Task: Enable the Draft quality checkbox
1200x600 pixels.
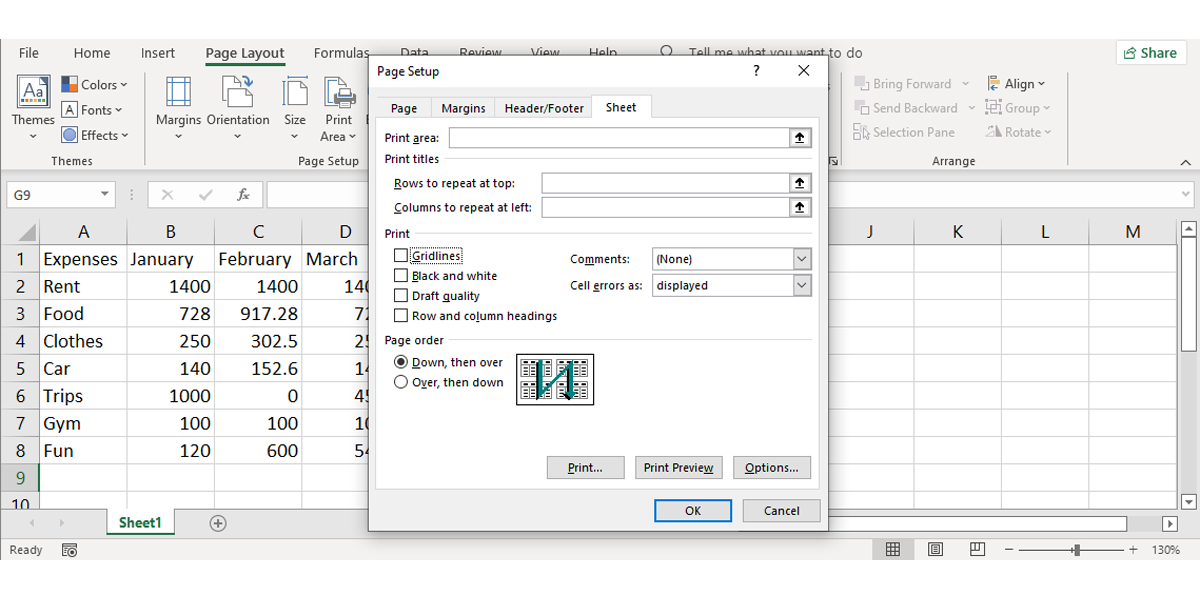Action: [x=401, y=296]
